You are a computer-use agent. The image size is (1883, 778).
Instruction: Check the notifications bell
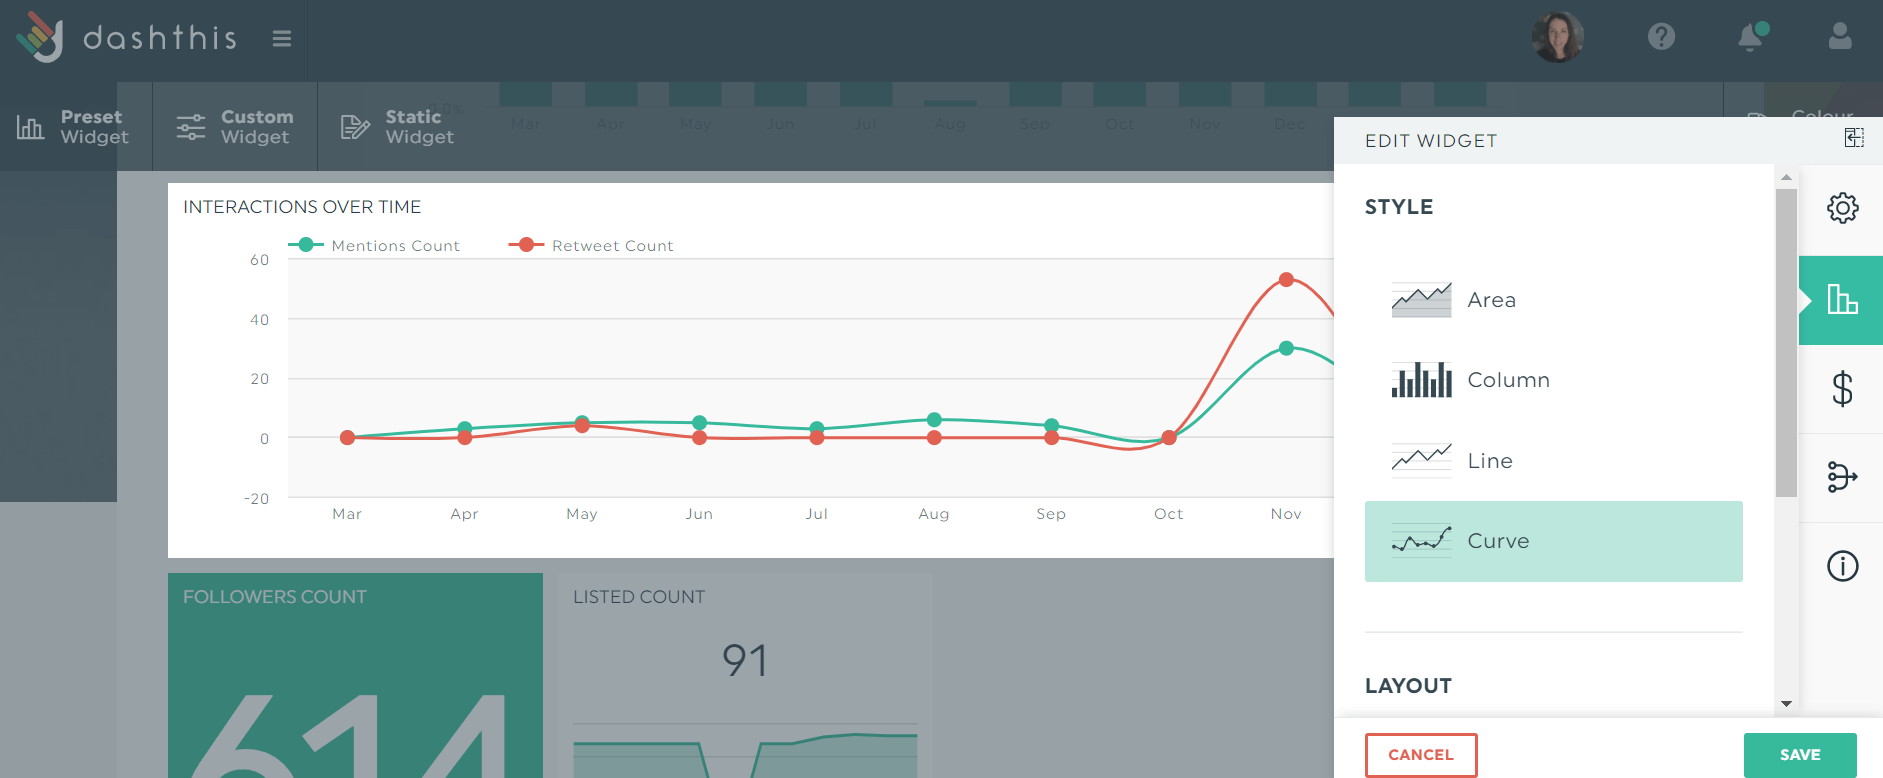1751,37
